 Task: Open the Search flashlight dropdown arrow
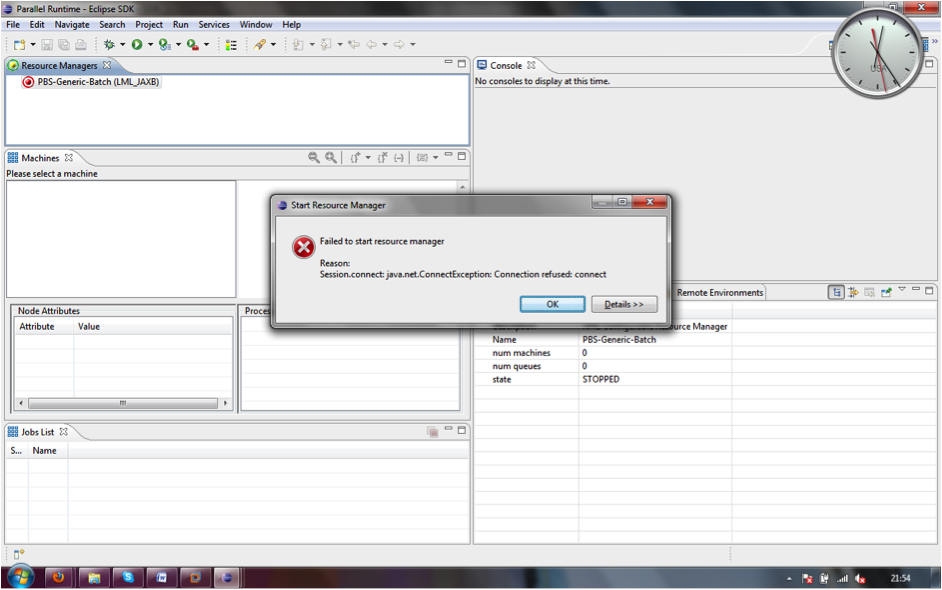tap(273, 44)
